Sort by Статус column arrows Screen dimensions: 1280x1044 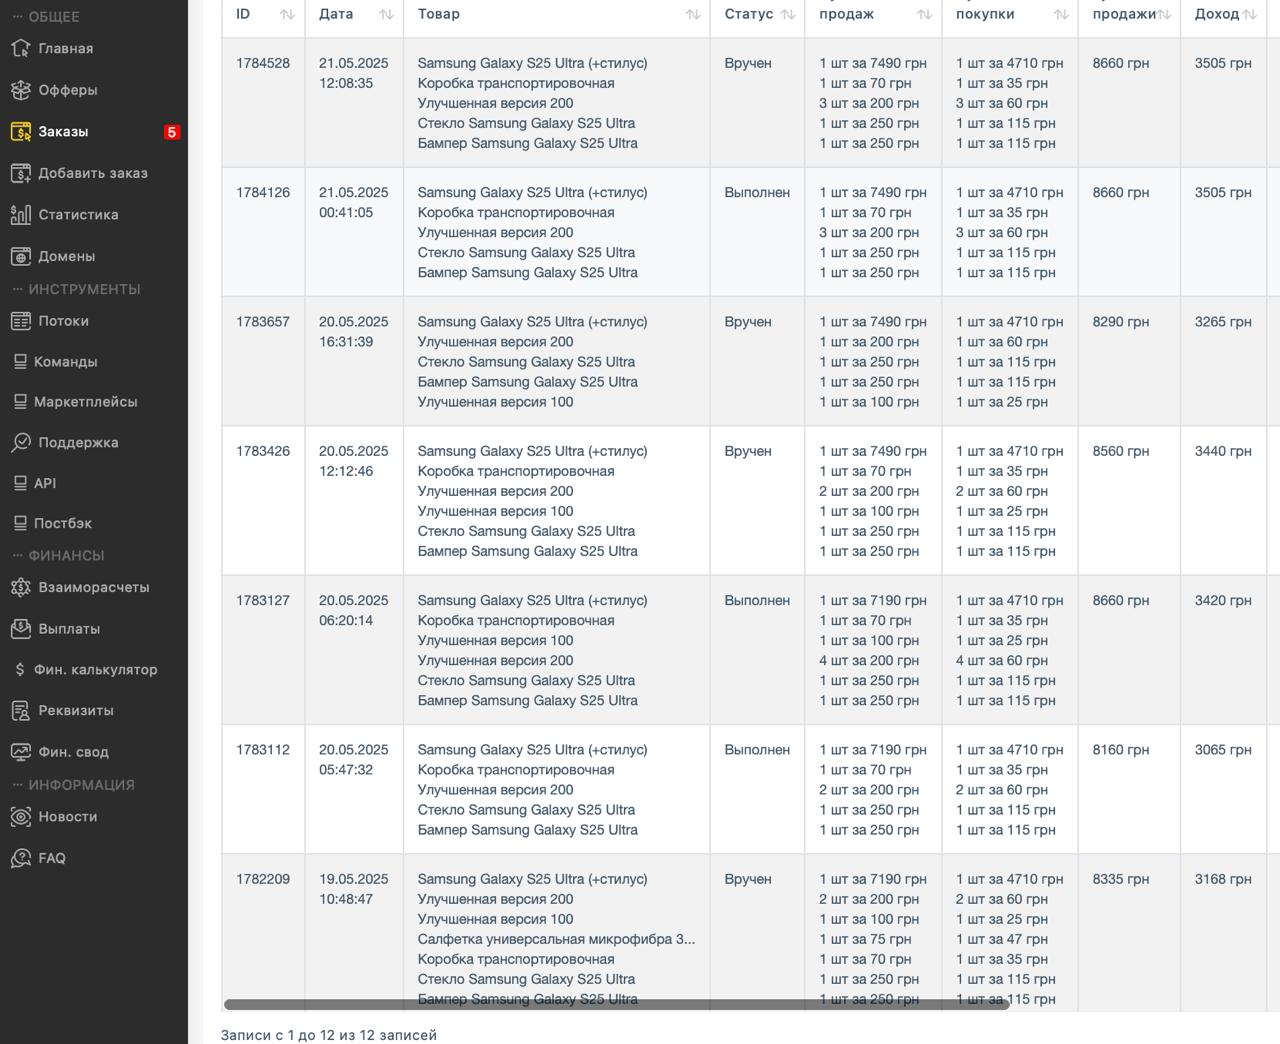788,14
